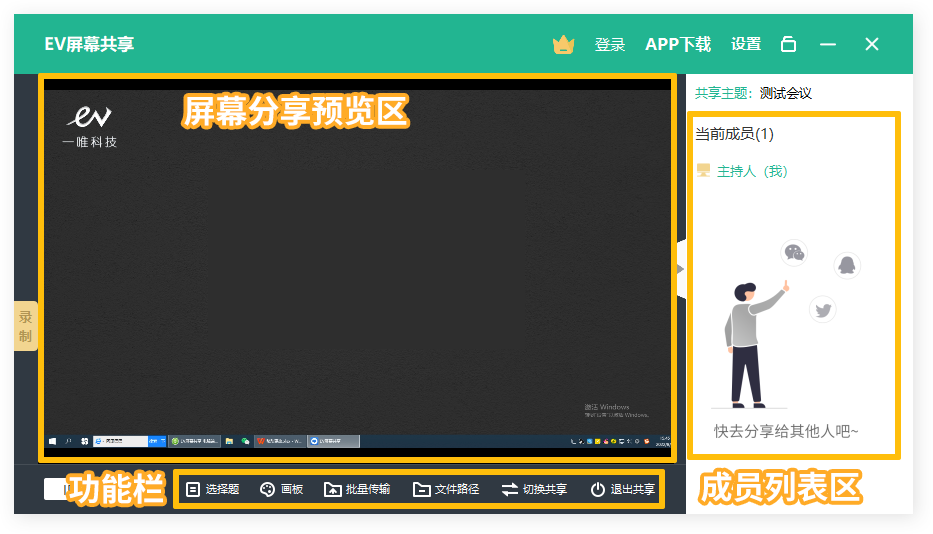Click 切换共享 to switch sharing

point(534,489)
